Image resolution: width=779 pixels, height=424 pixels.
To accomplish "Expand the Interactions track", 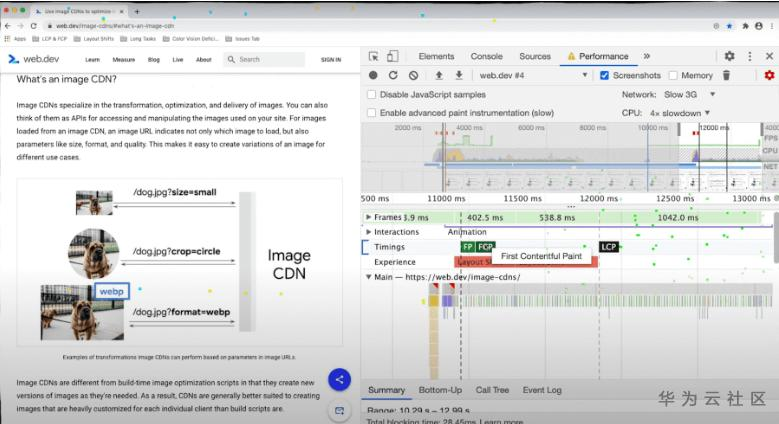I will pos(368,232).
